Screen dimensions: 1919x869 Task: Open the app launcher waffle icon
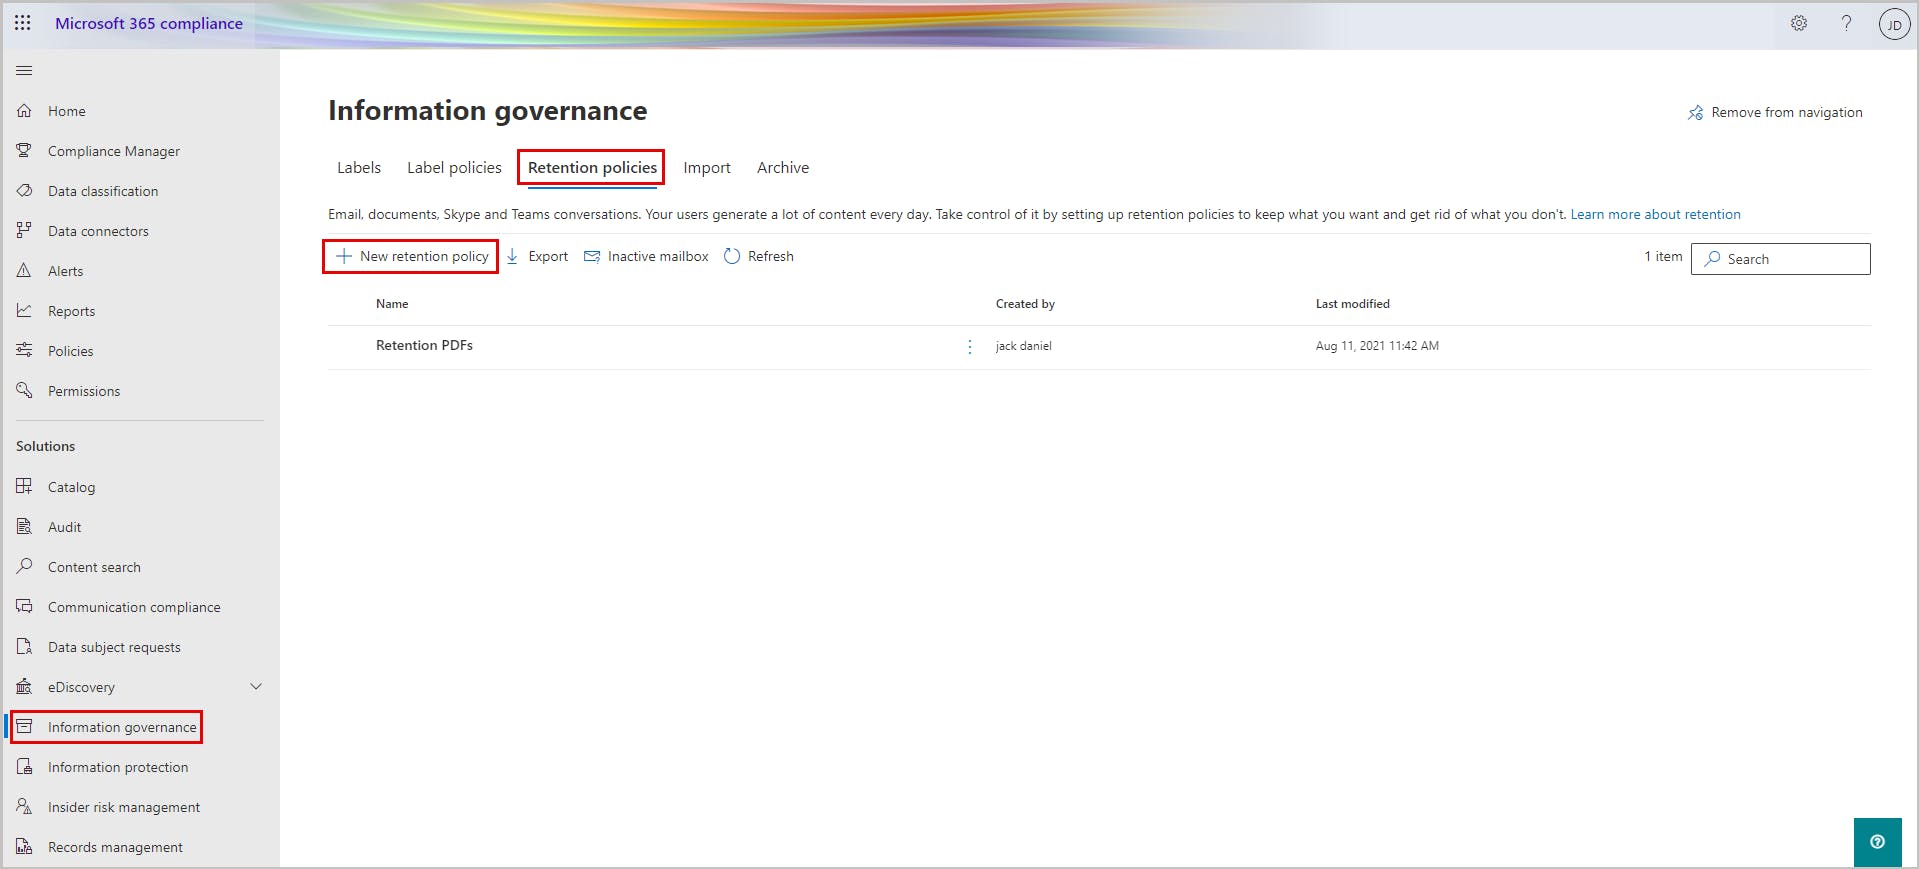tap(23, 23)
